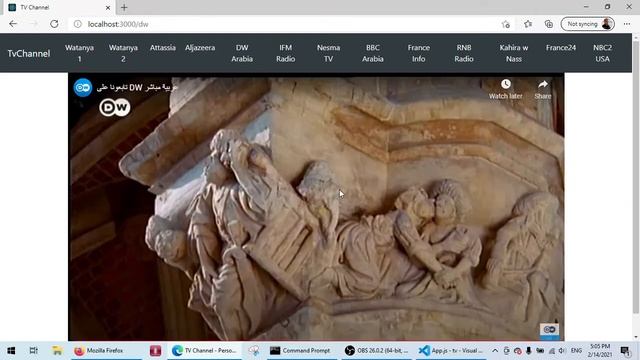Switch to Command Prompt taskbar button
This screenshot has width=640, height=360.
(x=301, y=351)
